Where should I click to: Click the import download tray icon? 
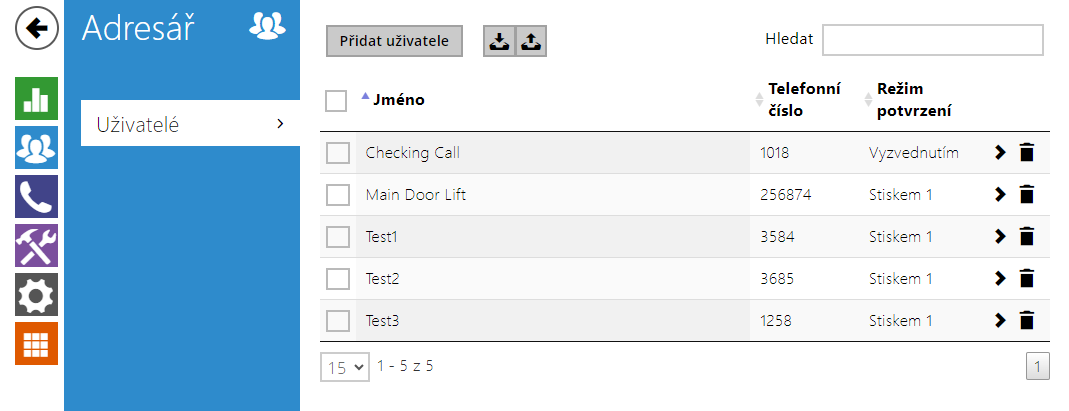[500, 42]
